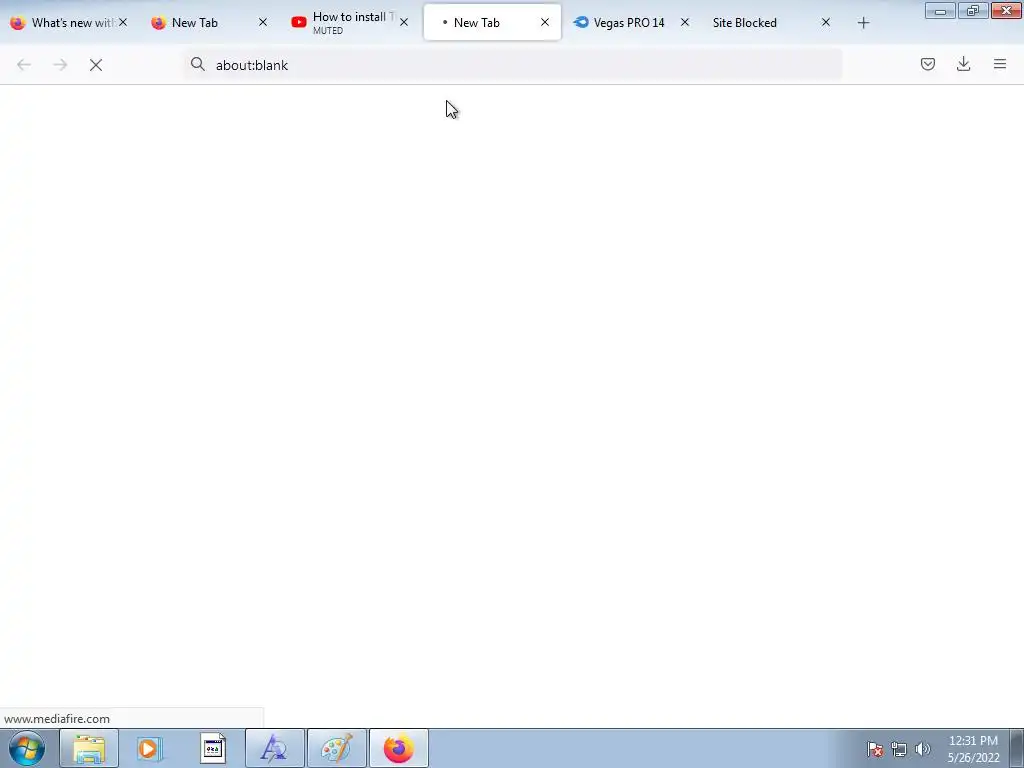Open Windows Explorer from the taskbar
Viewport: 1024px width, 768px height.
tap(89, 748)
